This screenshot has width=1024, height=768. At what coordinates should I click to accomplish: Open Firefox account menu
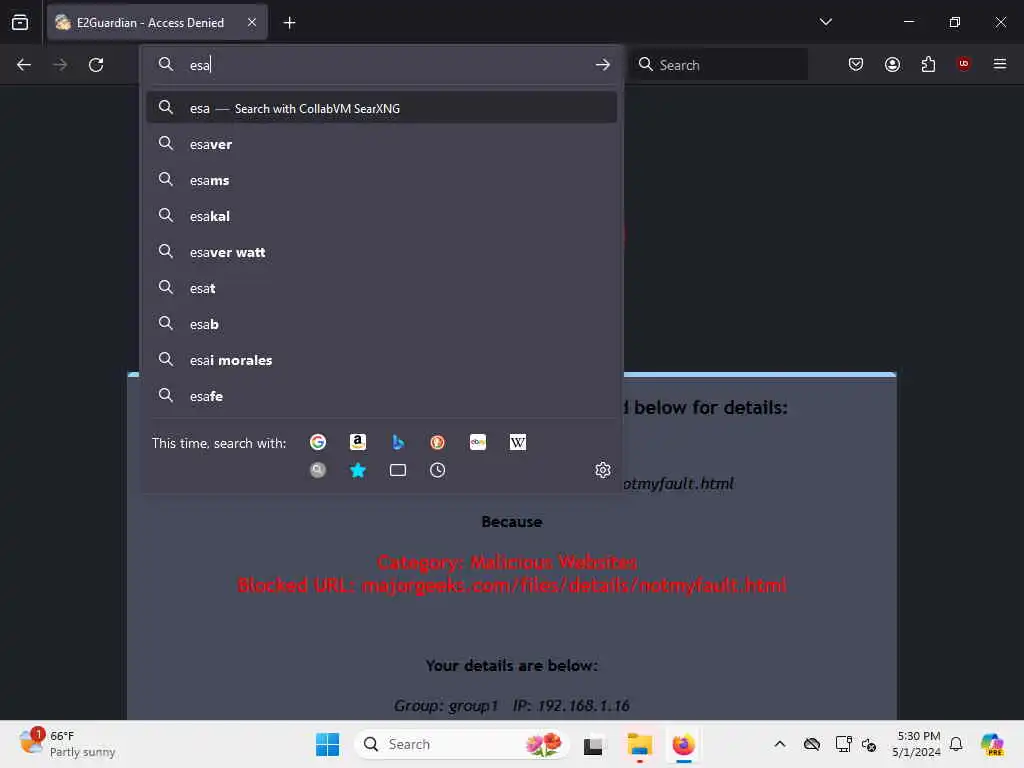(893, 64)
